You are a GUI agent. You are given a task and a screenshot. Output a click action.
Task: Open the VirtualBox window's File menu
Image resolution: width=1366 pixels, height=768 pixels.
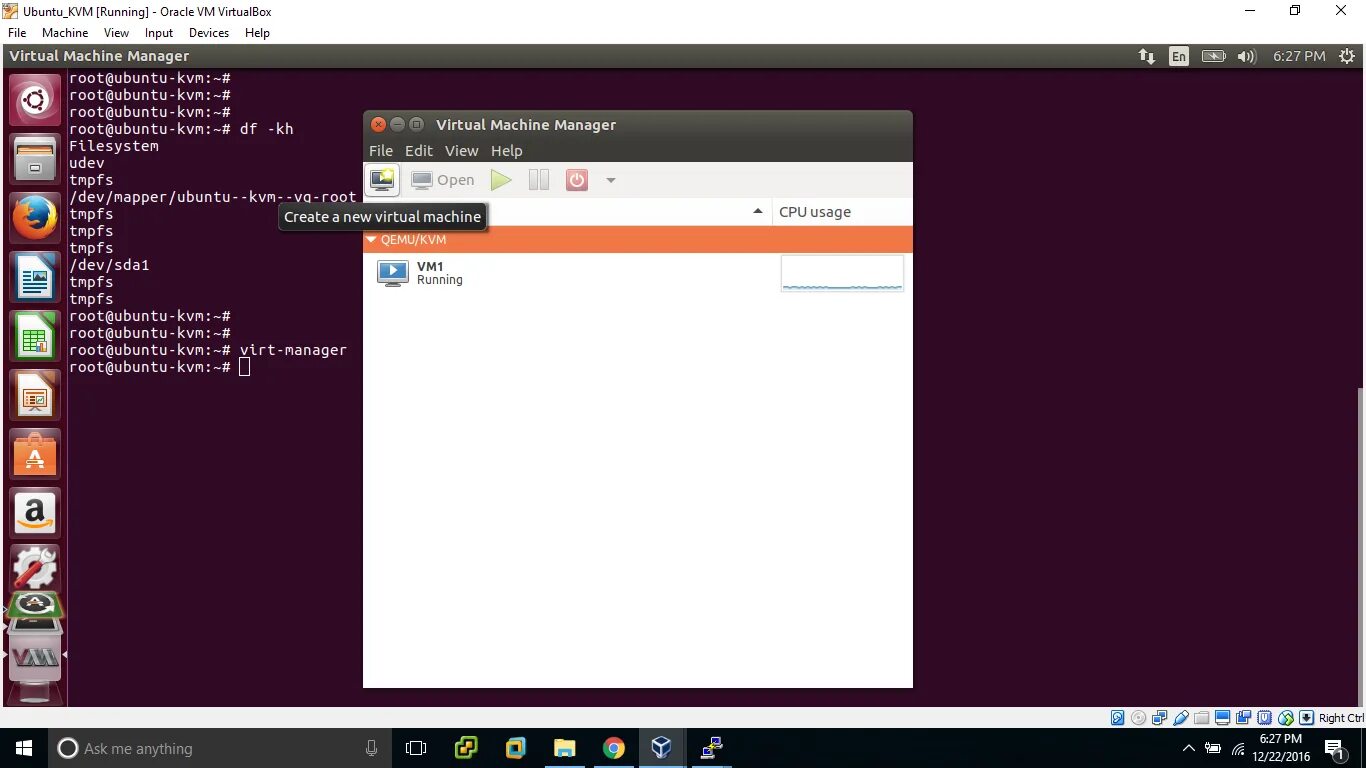point(17,33)
